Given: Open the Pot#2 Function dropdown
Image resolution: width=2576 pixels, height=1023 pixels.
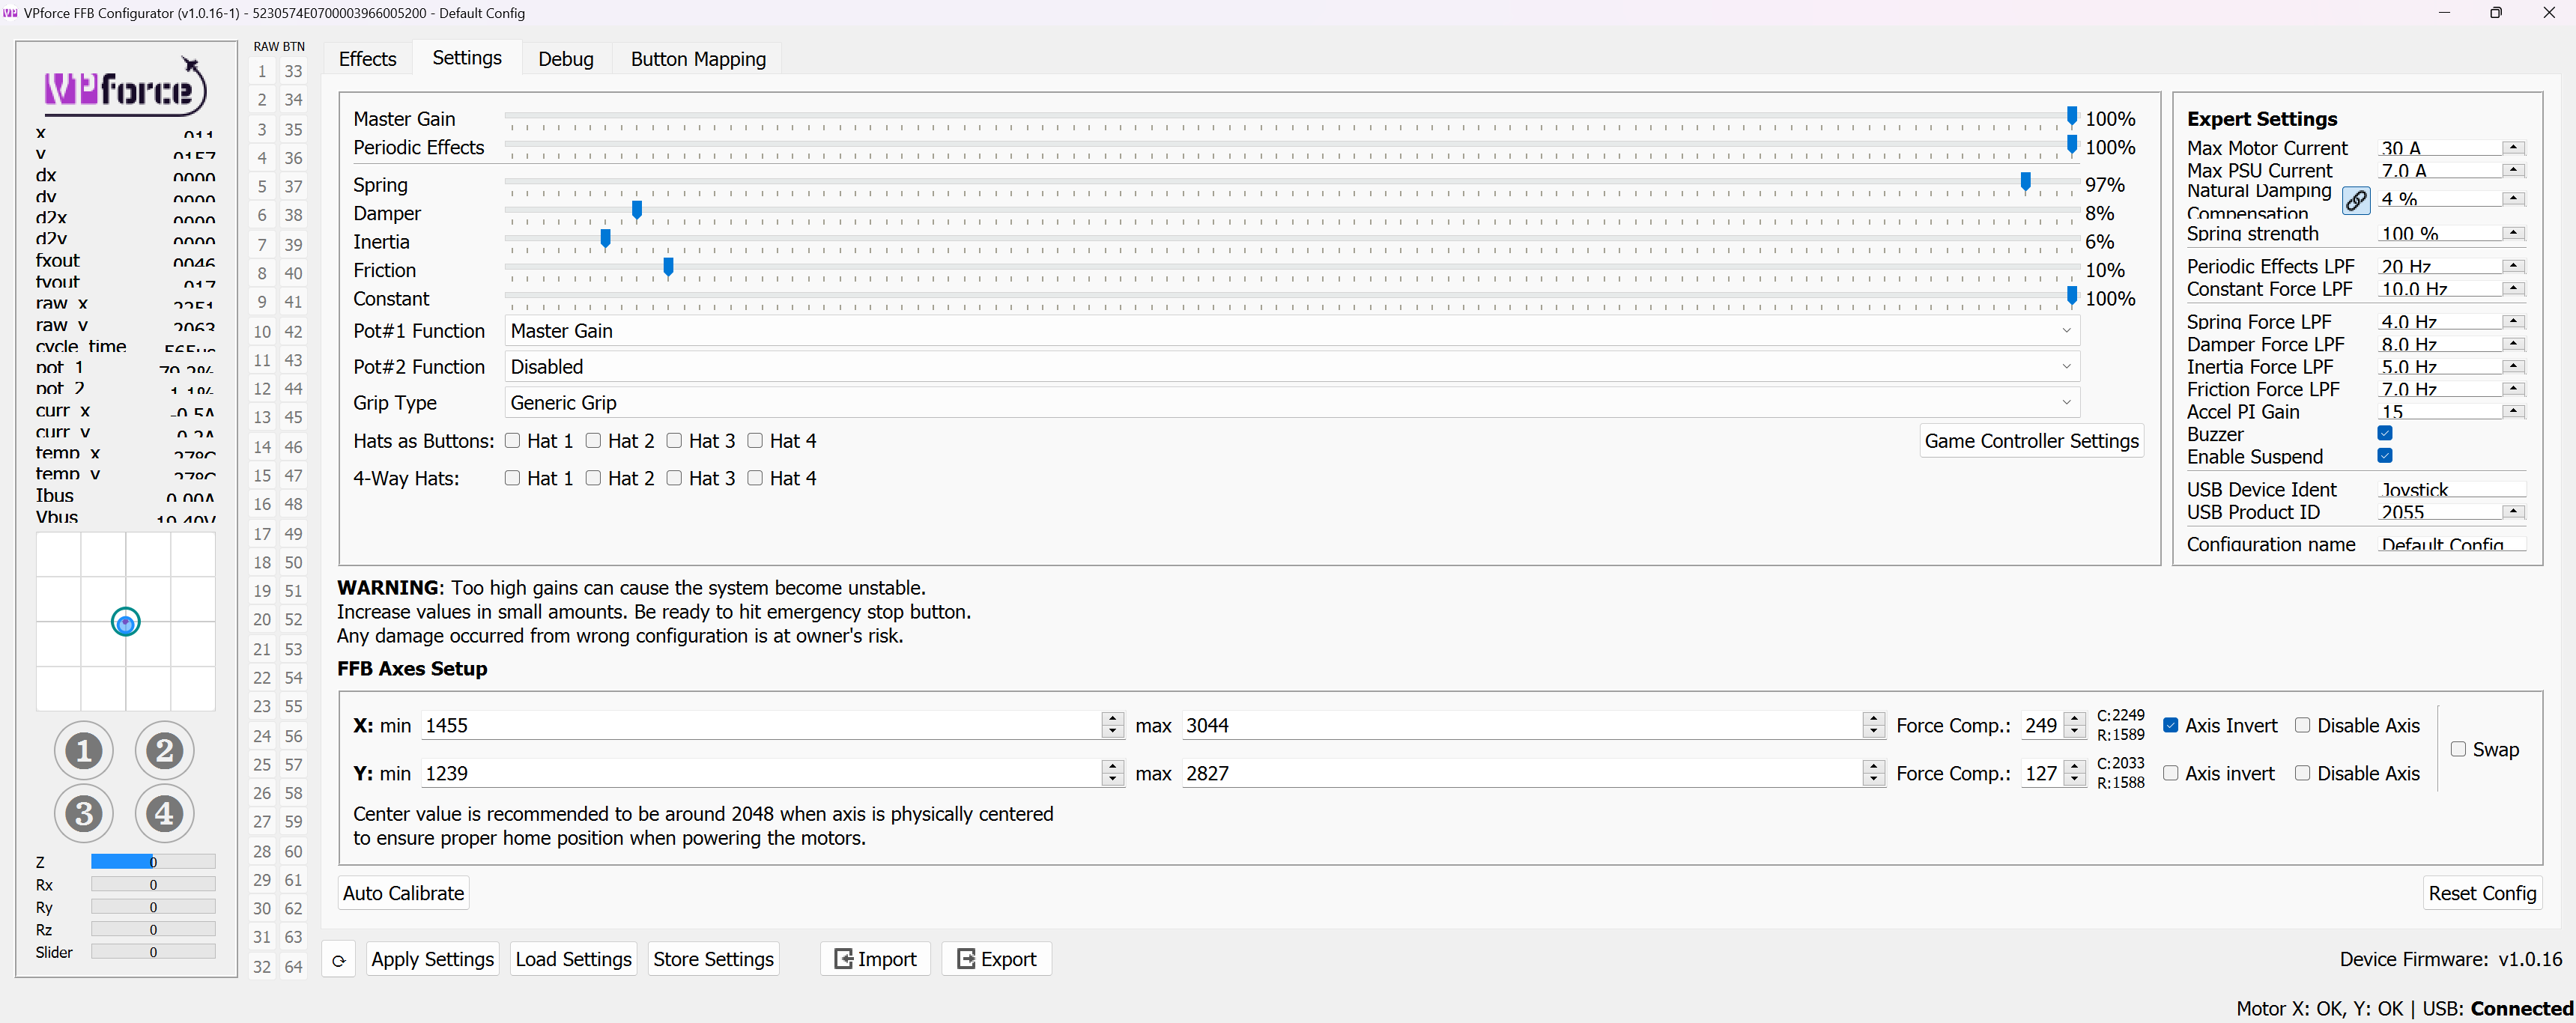Looking at the screenshot, I should (1291, 367).
